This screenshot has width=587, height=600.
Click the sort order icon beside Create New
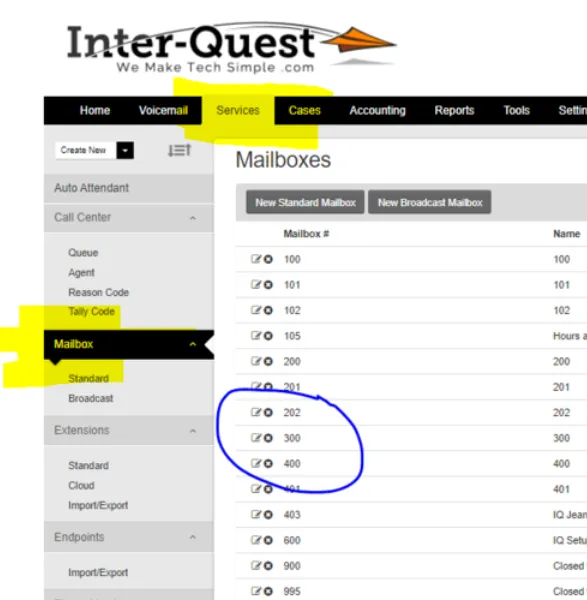coord(179,150)
